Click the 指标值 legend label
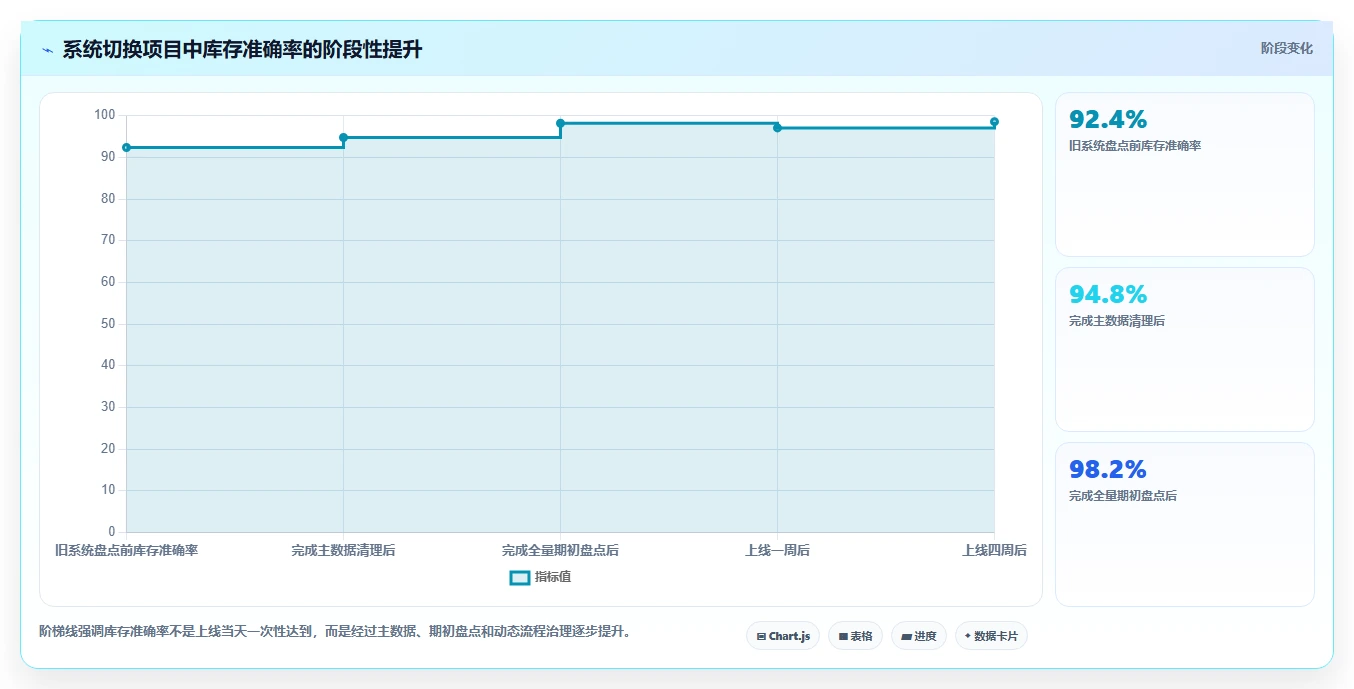This screenshot has width=1354, height=689. (x=553, y=577)
